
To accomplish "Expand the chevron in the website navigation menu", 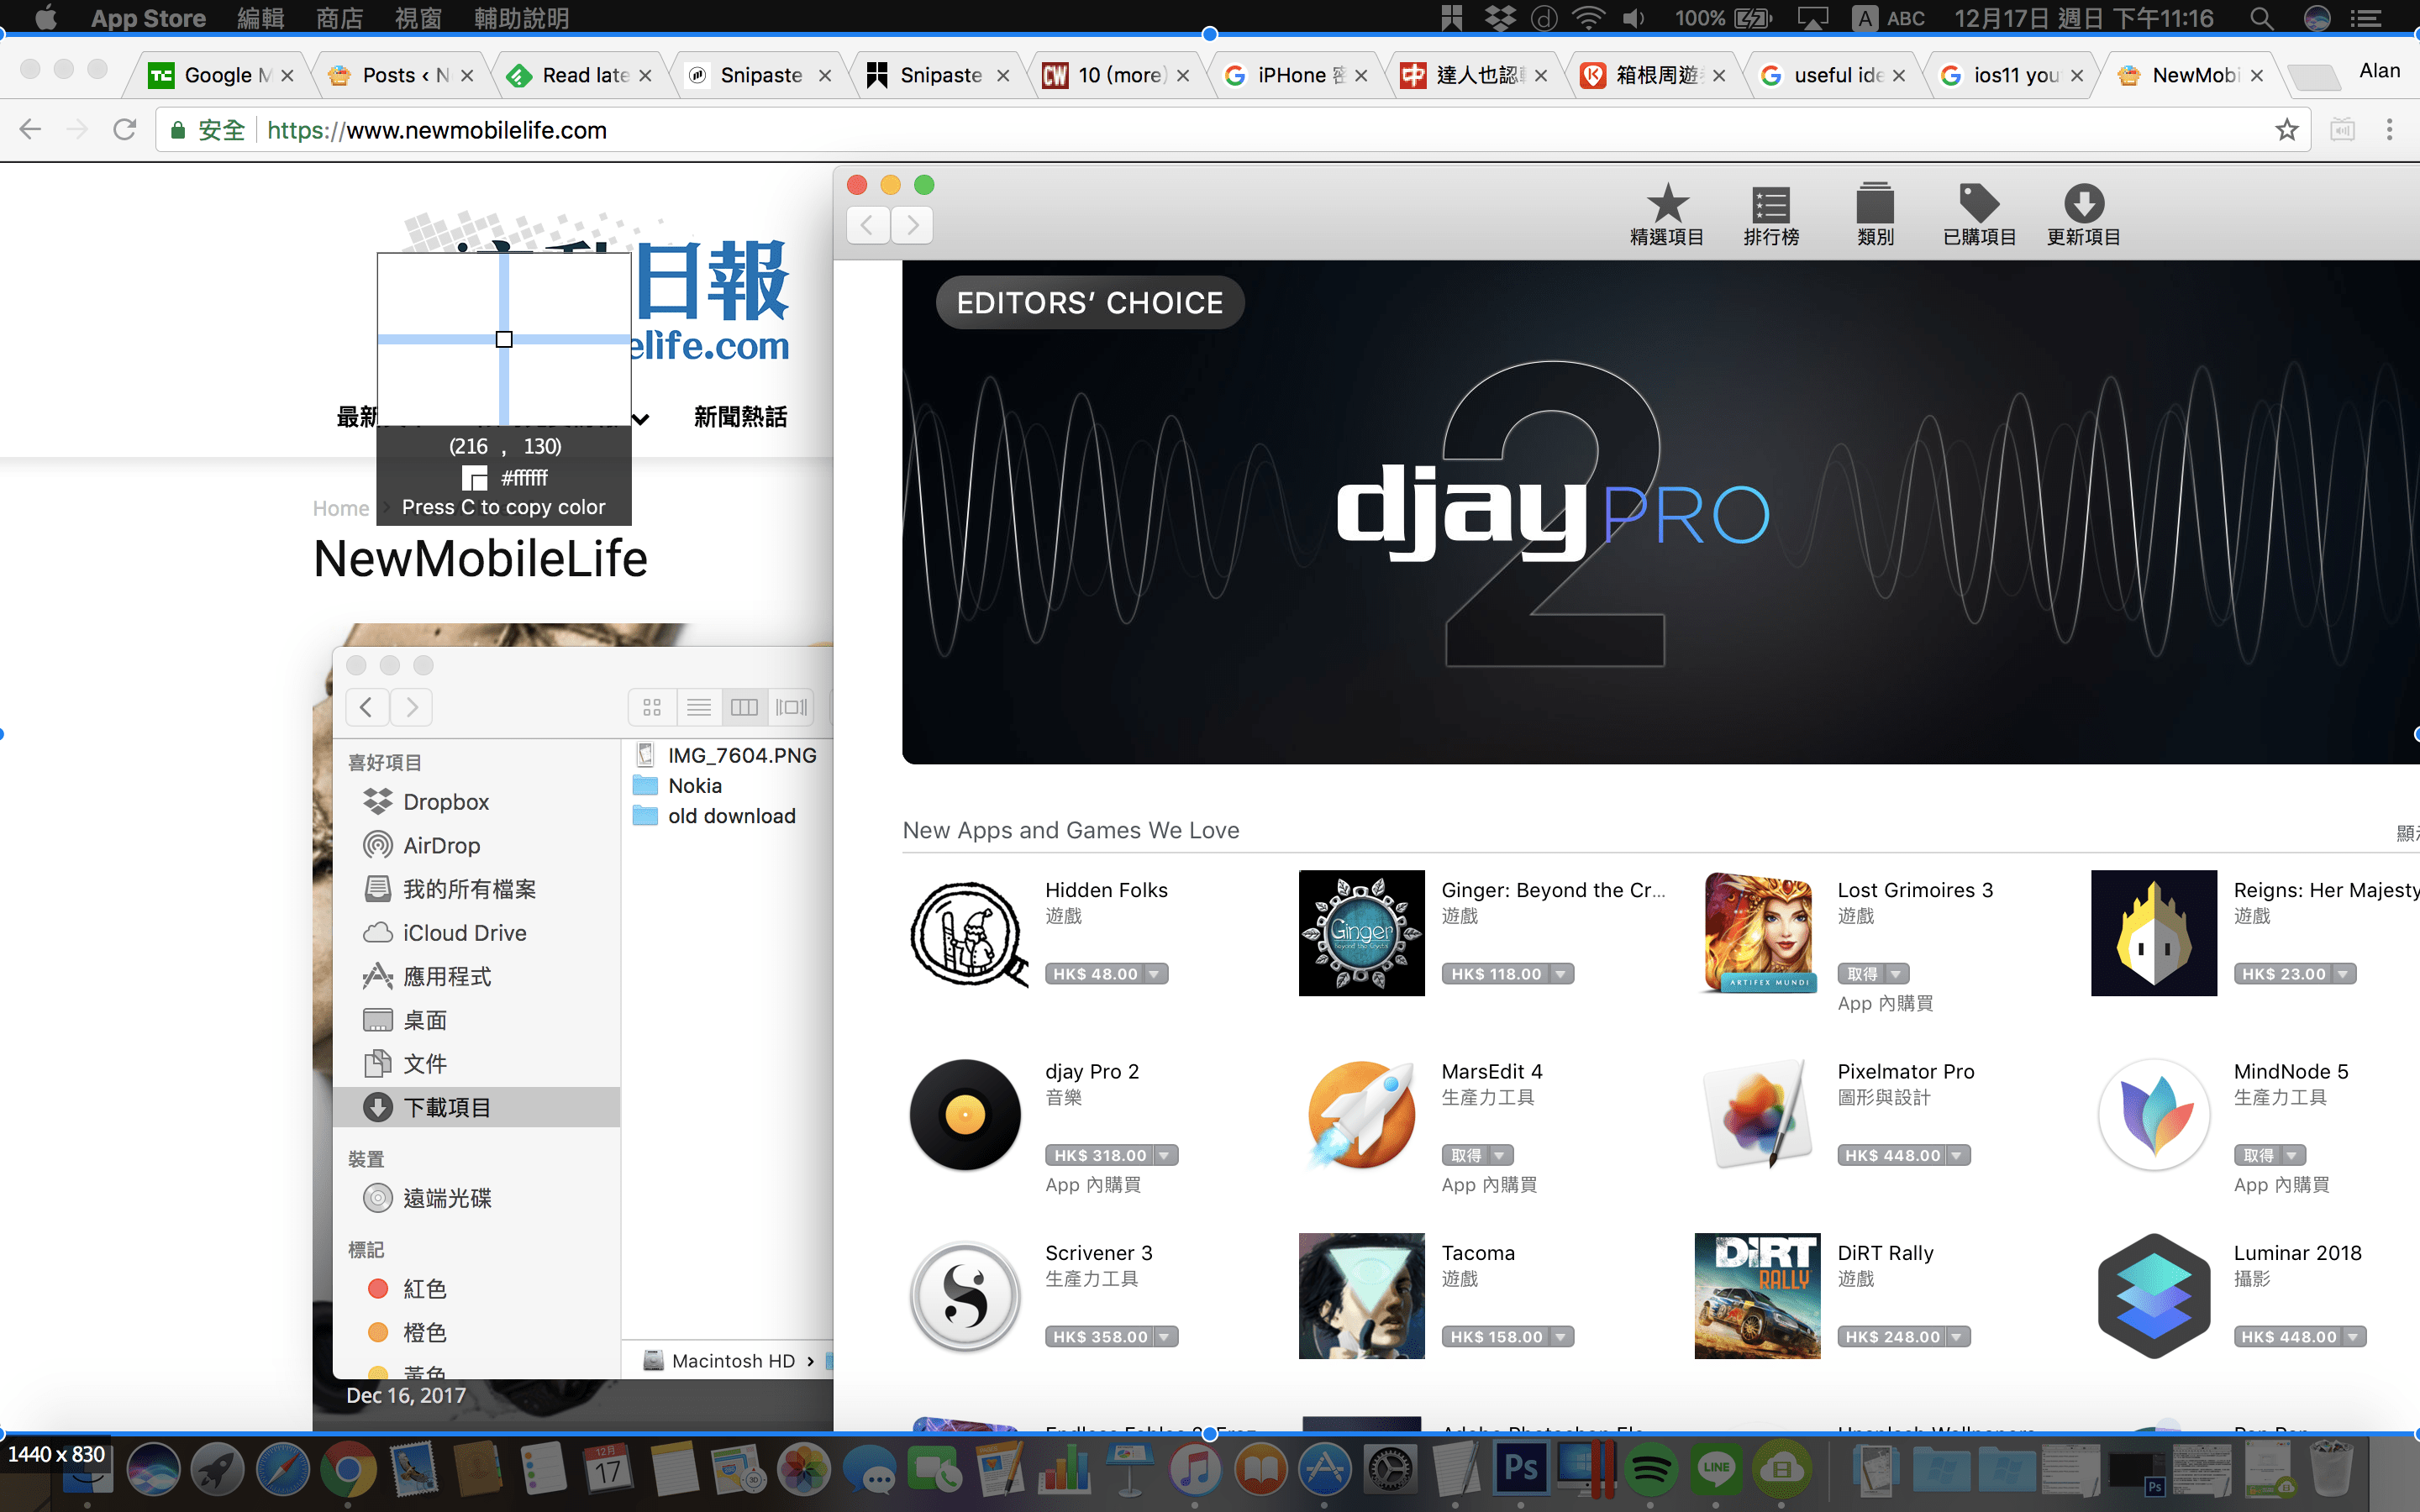I will (641, 418).
